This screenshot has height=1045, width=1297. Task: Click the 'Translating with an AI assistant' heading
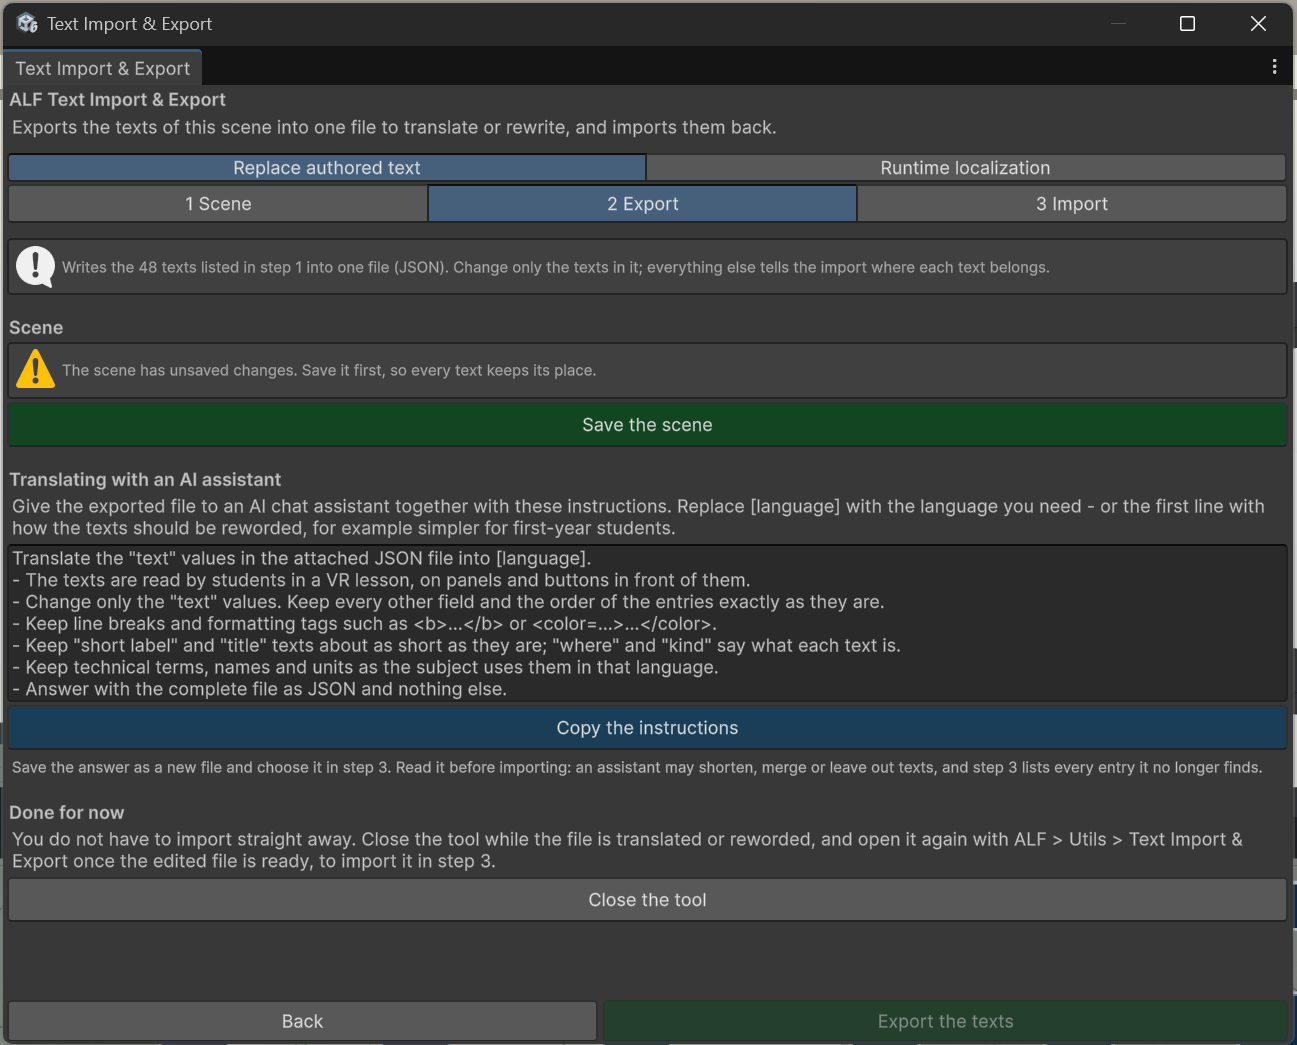click(145, 480)
